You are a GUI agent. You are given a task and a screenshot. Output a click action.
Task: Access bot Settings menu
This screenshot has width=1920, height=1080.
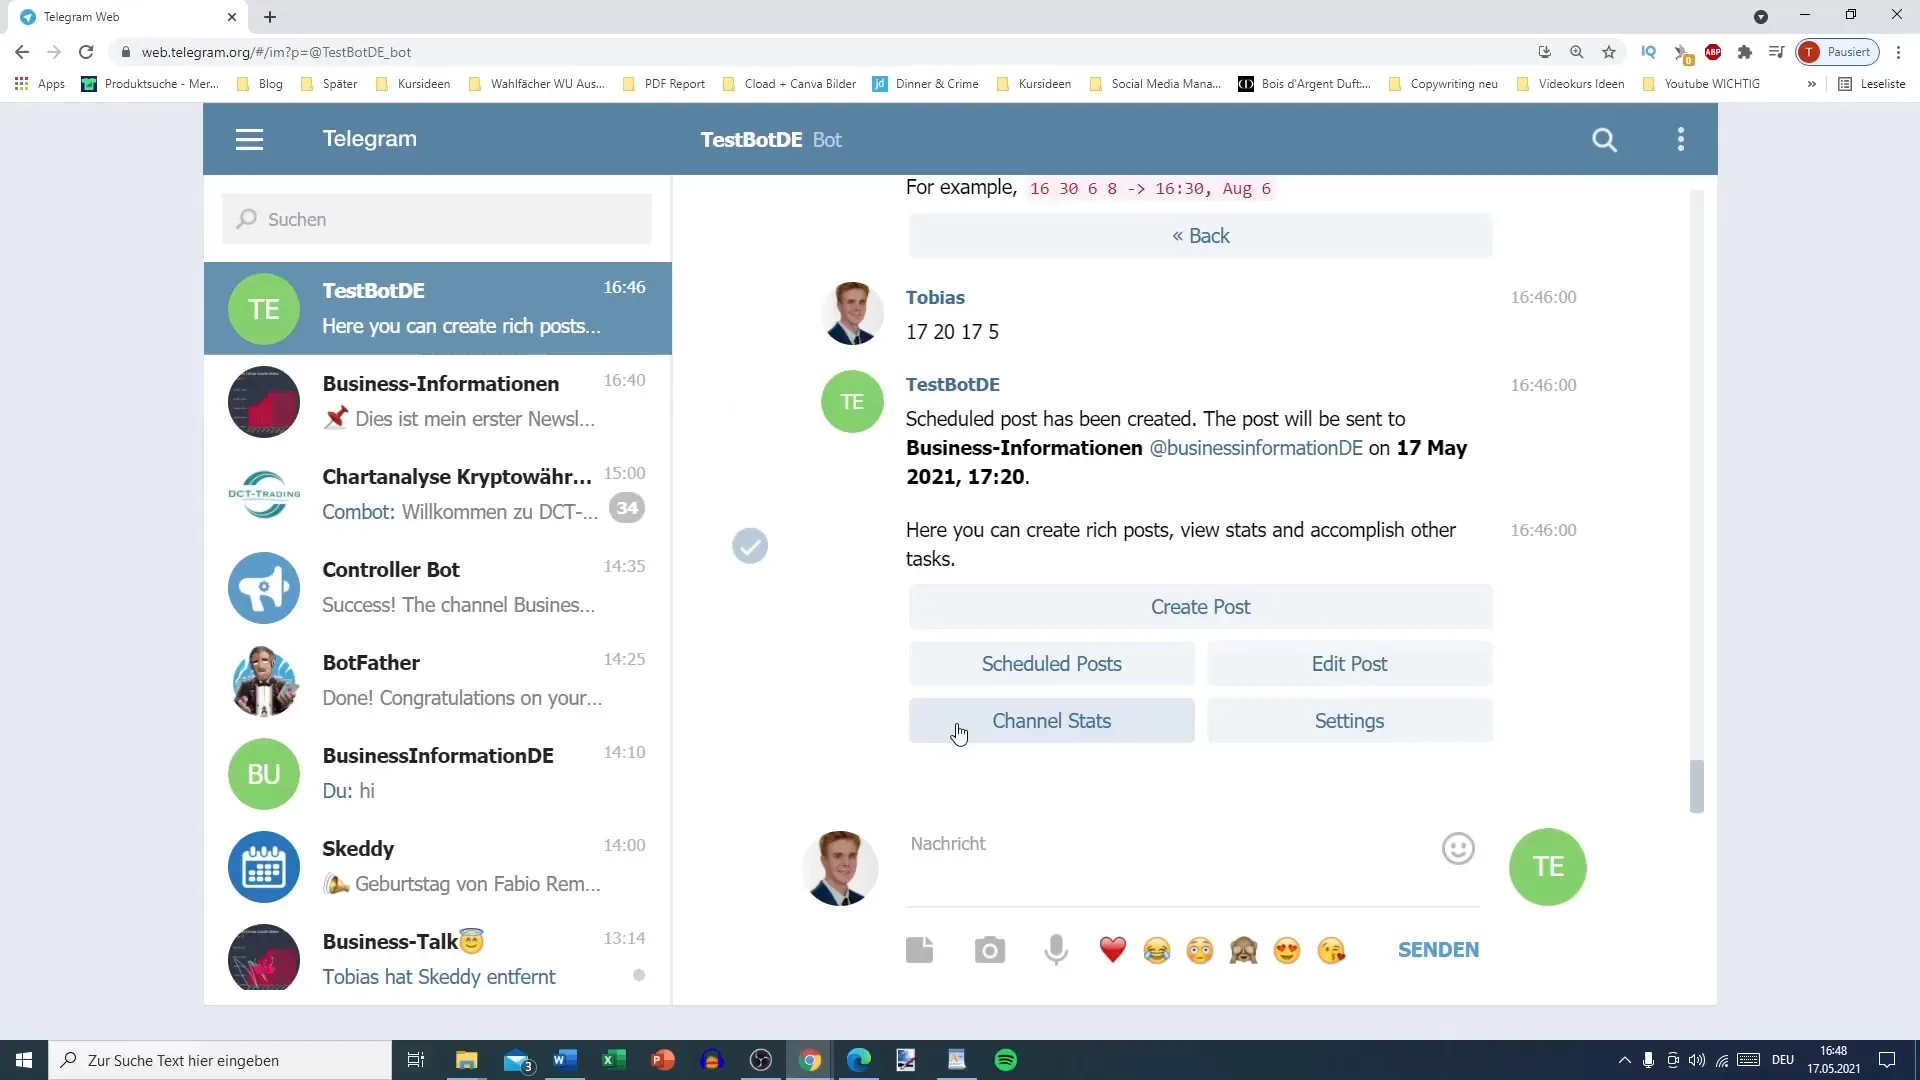pos(1349,720)
